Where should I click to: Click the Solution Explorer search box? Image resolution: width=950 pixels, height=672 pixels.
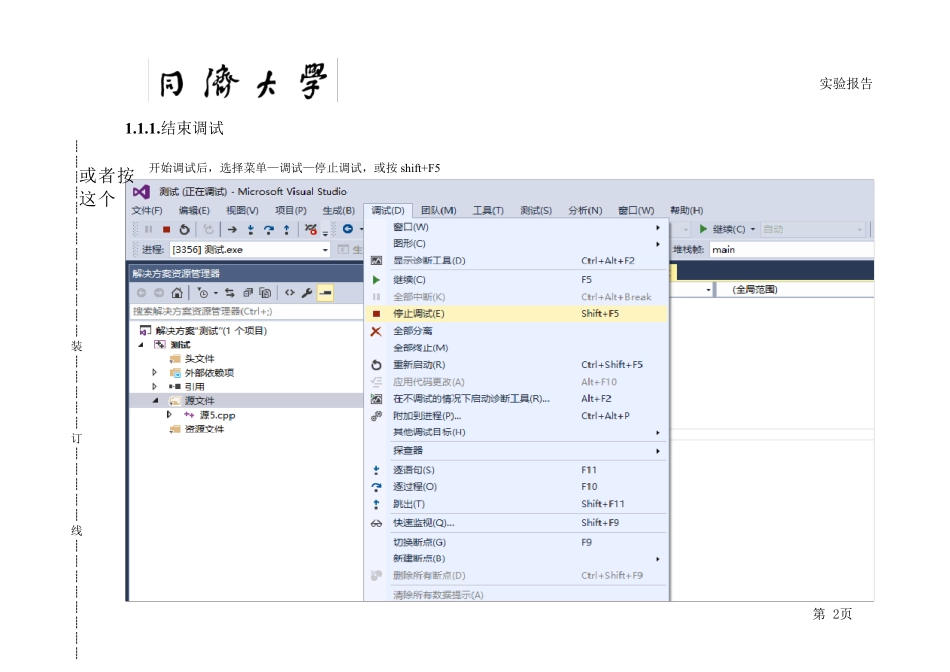point(247,311)
